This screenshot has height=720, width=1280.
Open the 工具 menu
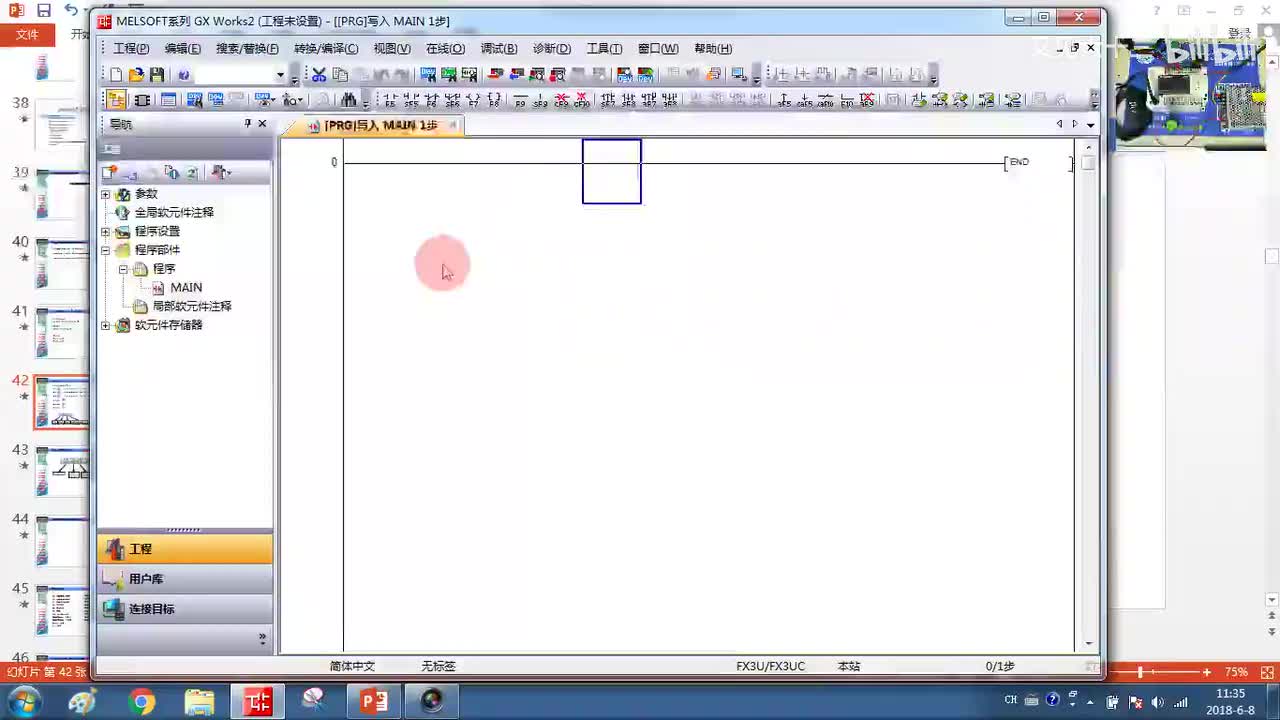coord(604,49)
